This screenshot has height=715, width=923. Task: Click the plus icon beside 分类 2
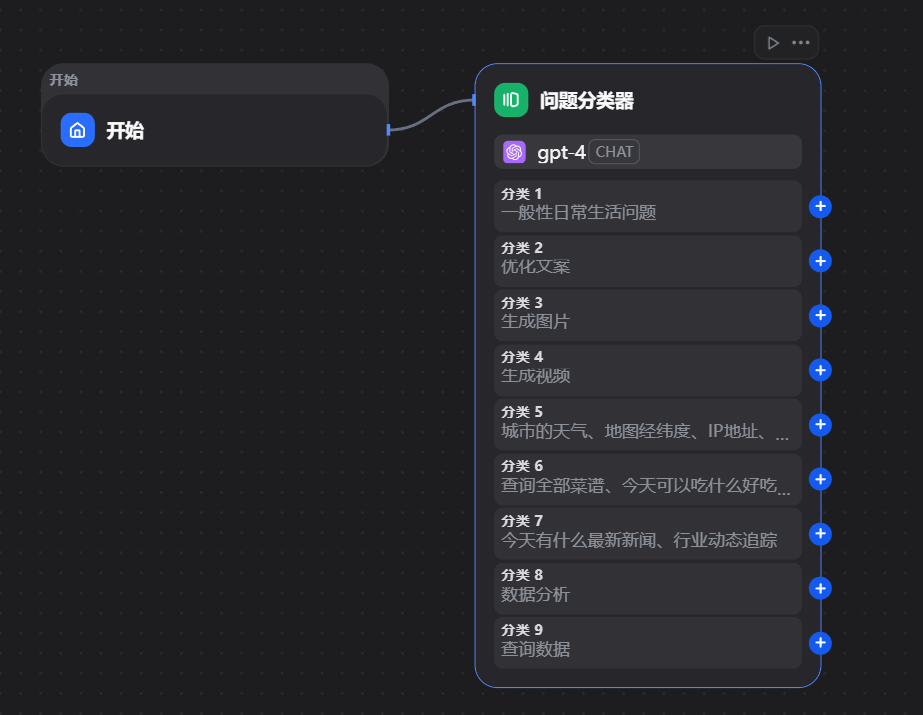[820, 262]
